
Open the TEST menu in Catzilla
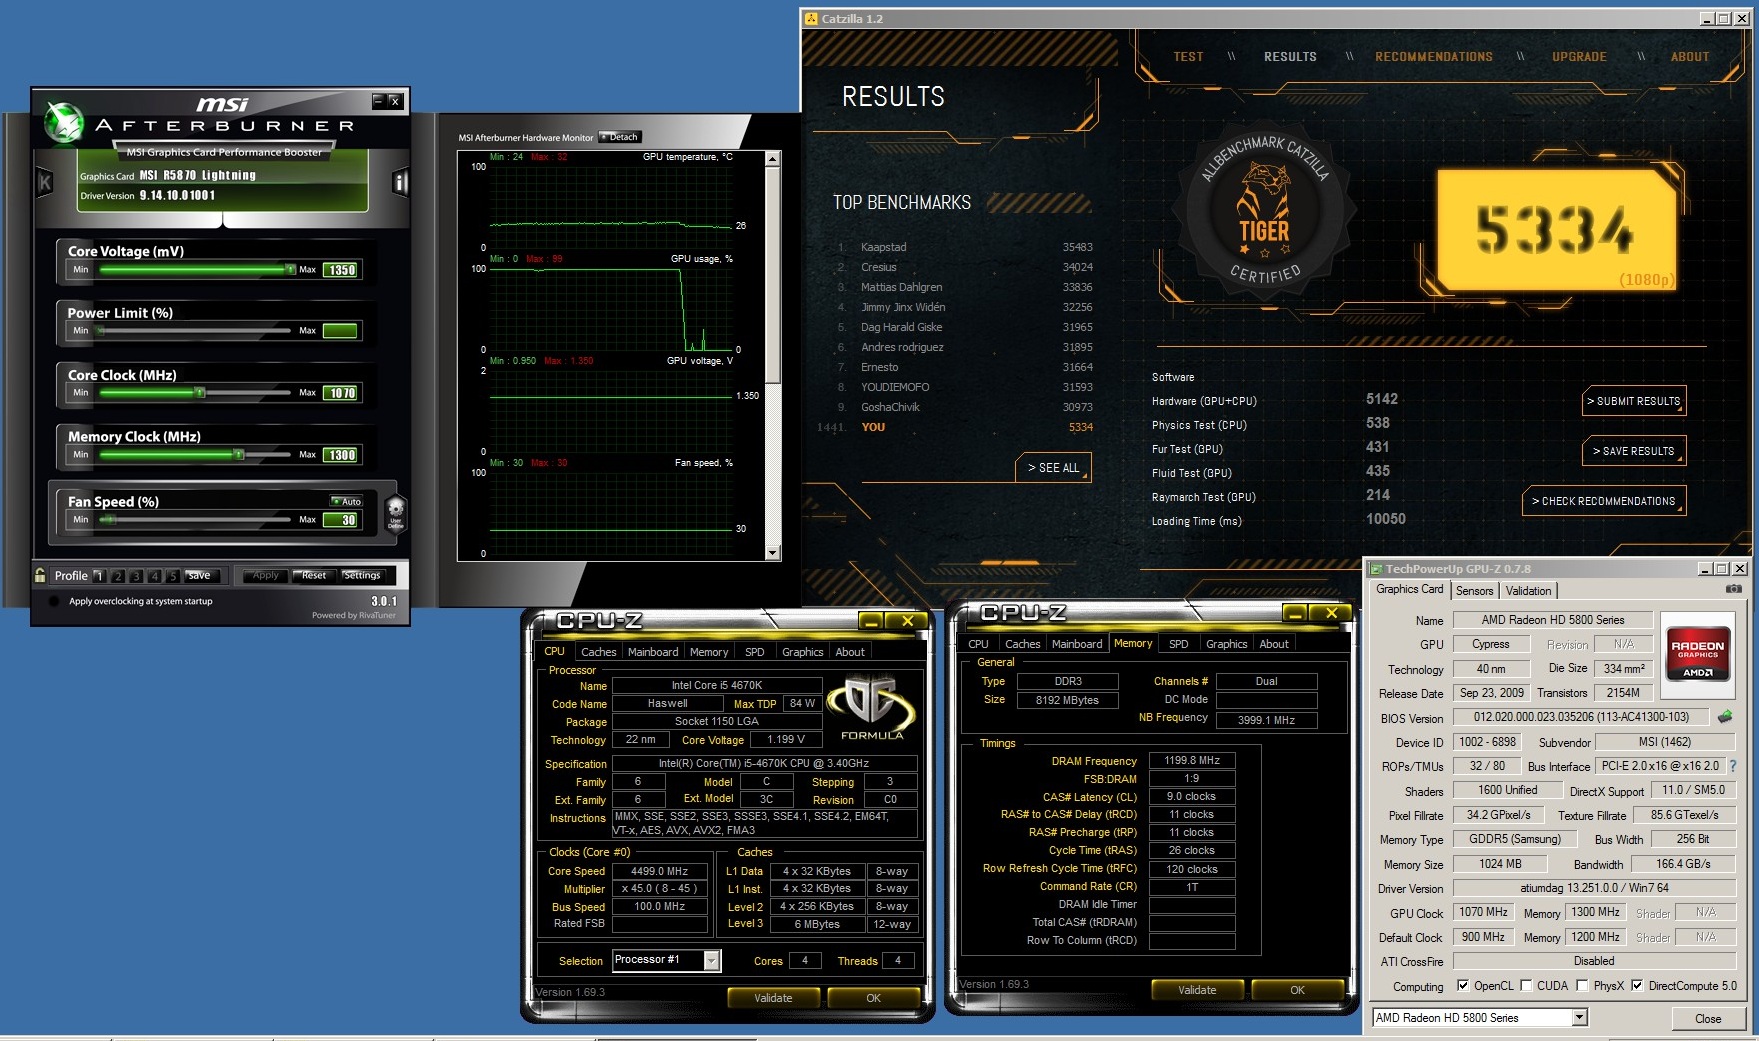pyautogui.click(x=1188, y=57)
